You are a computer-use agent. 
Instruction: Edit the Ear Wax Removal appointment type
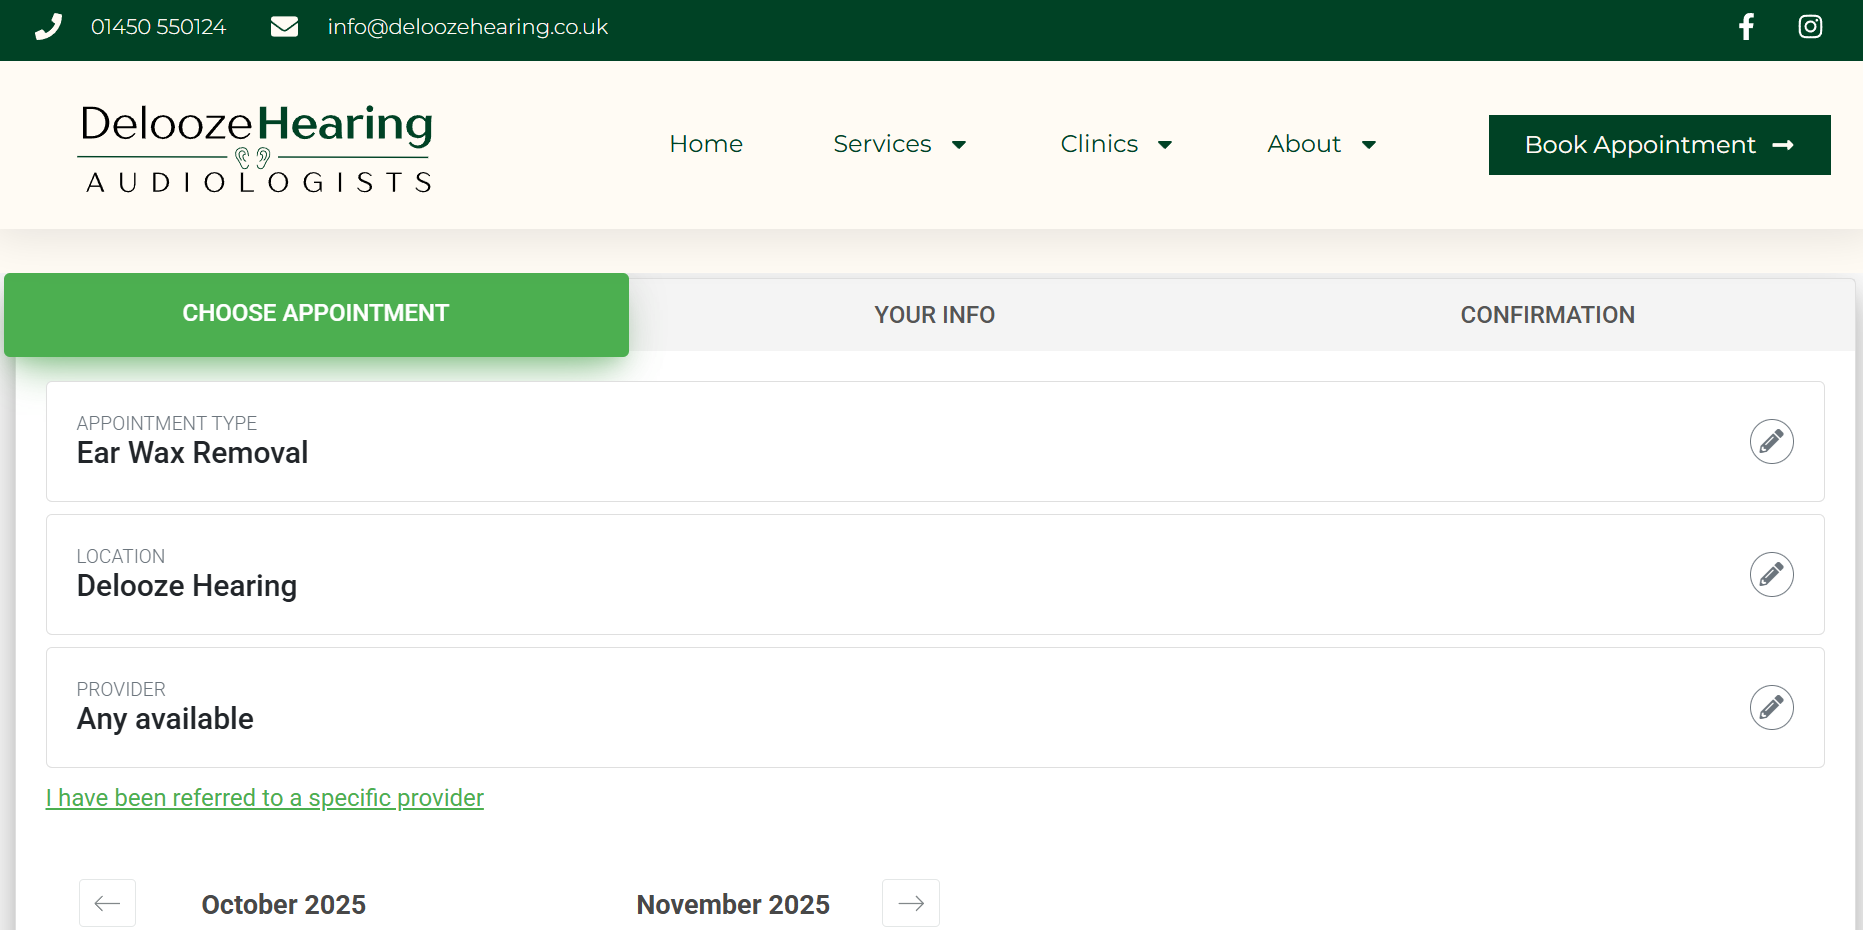pos(1770,441)
